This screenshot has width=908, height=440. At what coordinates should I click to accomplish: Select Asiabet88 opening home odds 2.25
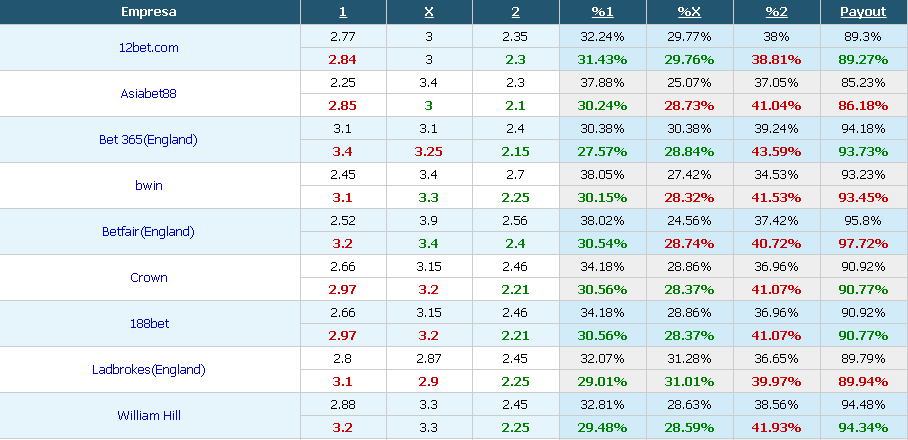tap(343, 83)
